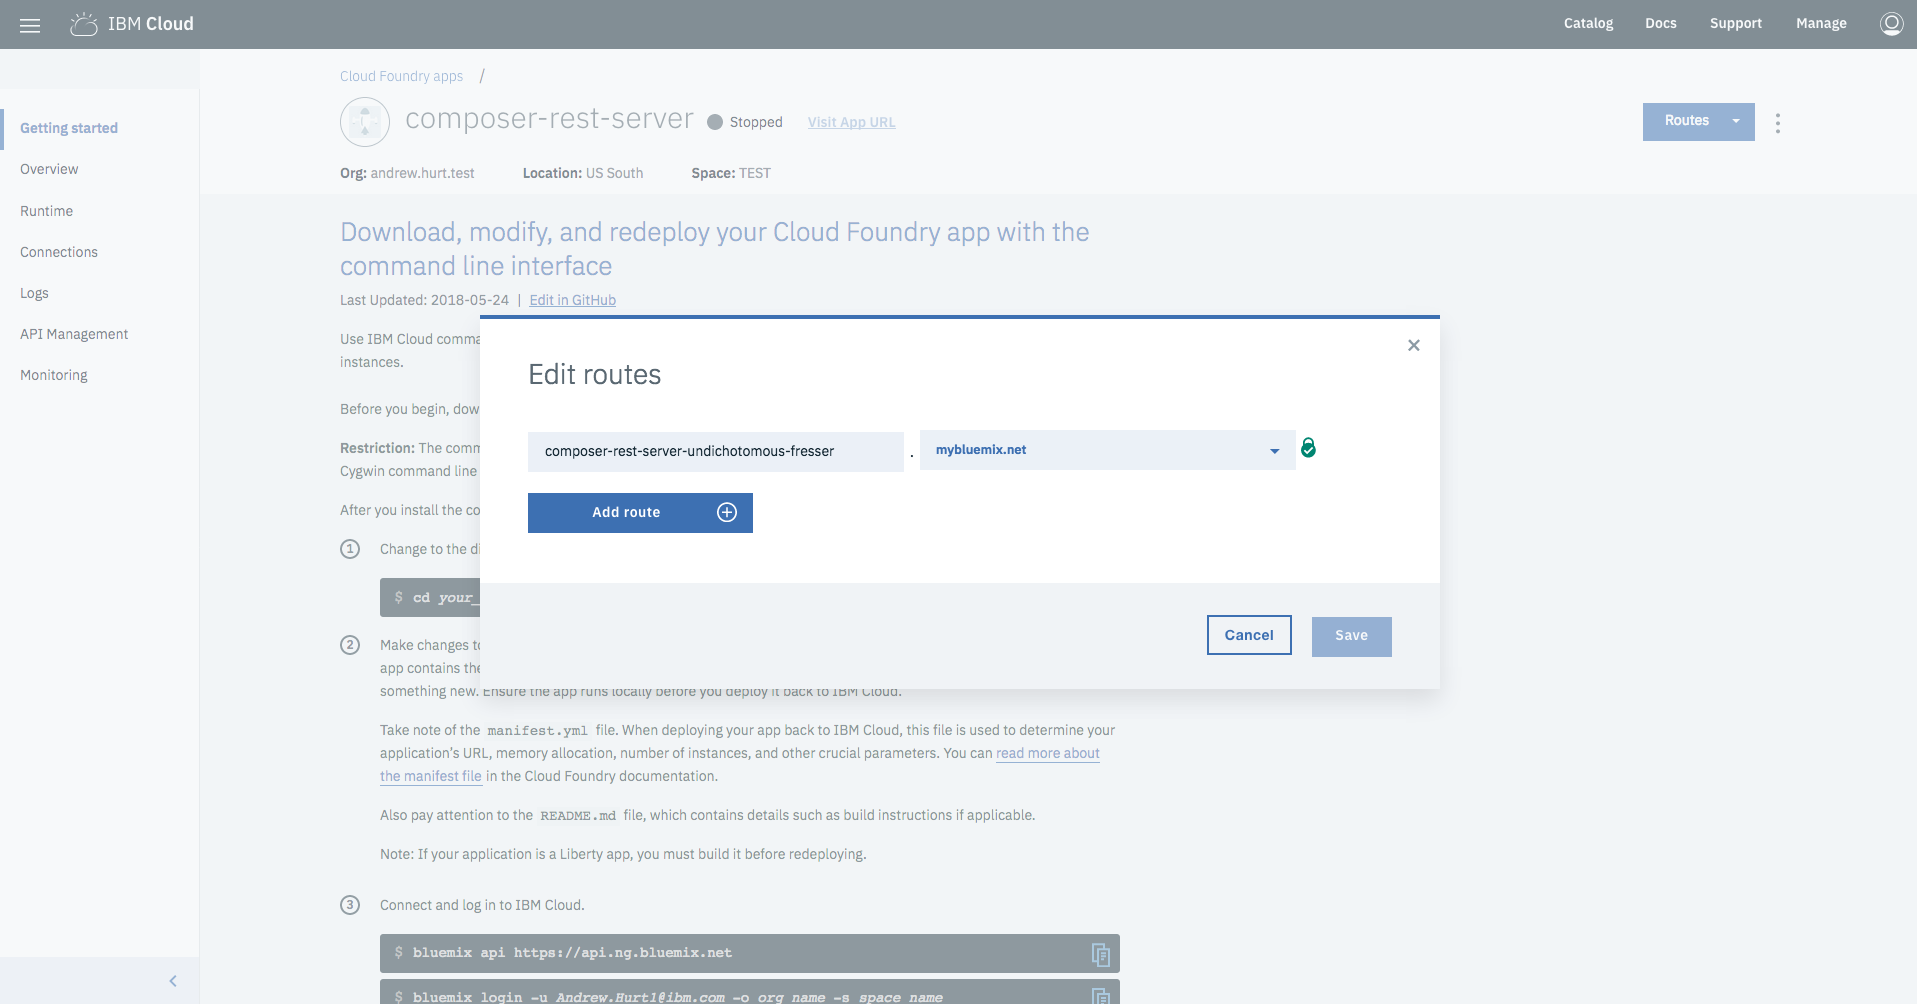
Task: Click the IBM Cloud logo
Action: pos(132,24)
